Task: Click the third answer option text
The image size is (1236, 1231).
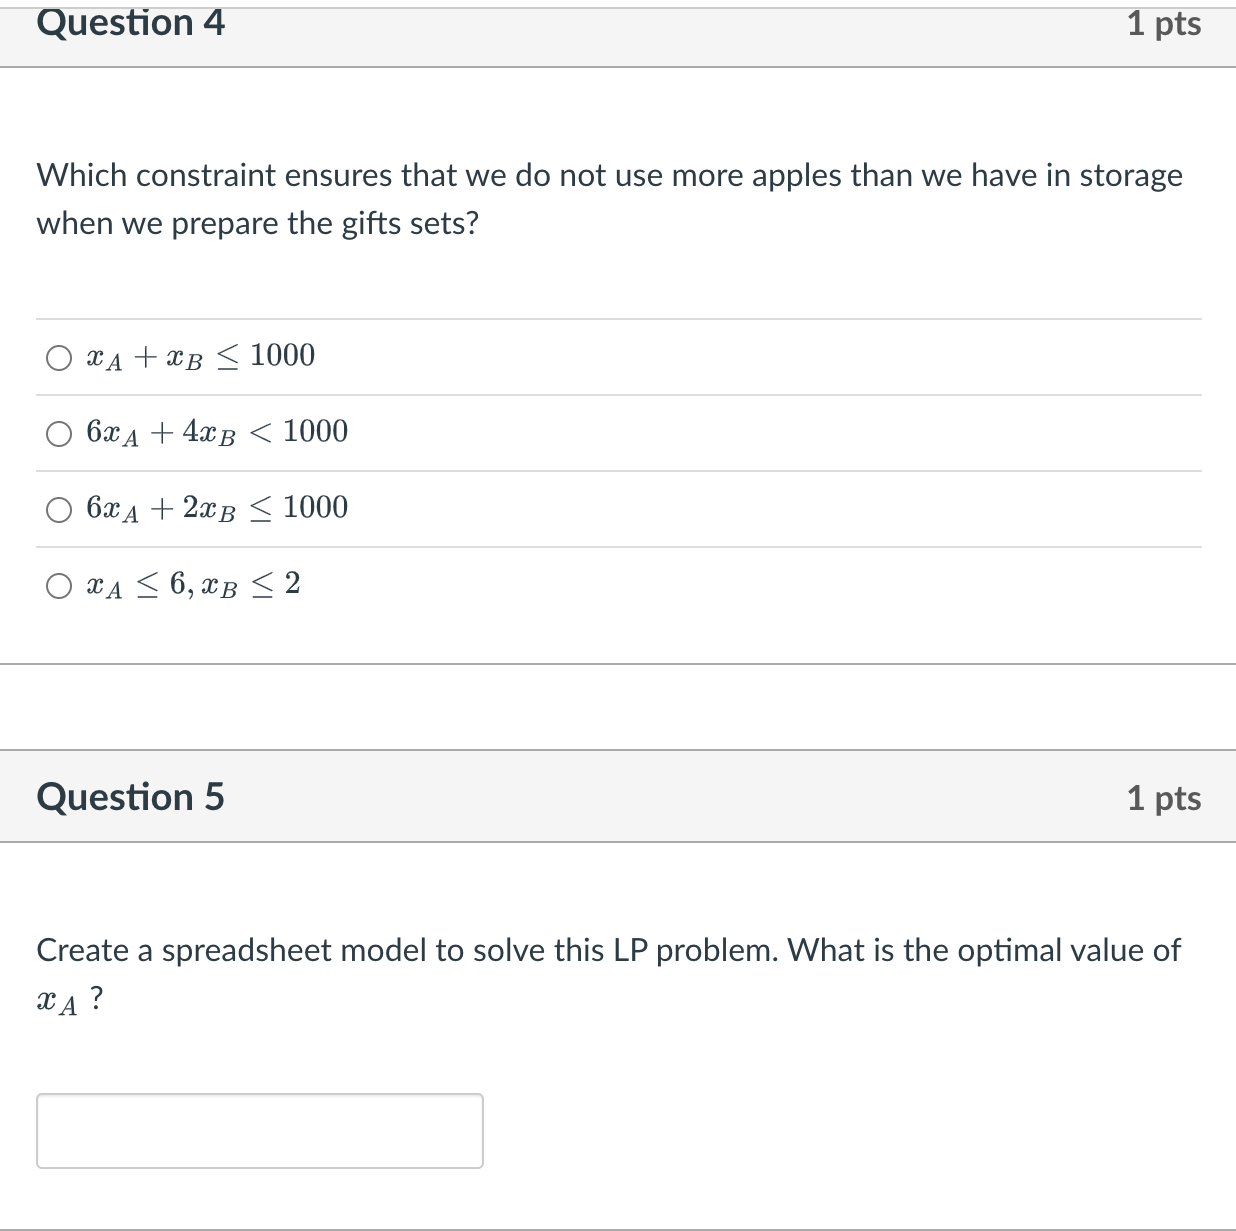Action: coord(216,508)
